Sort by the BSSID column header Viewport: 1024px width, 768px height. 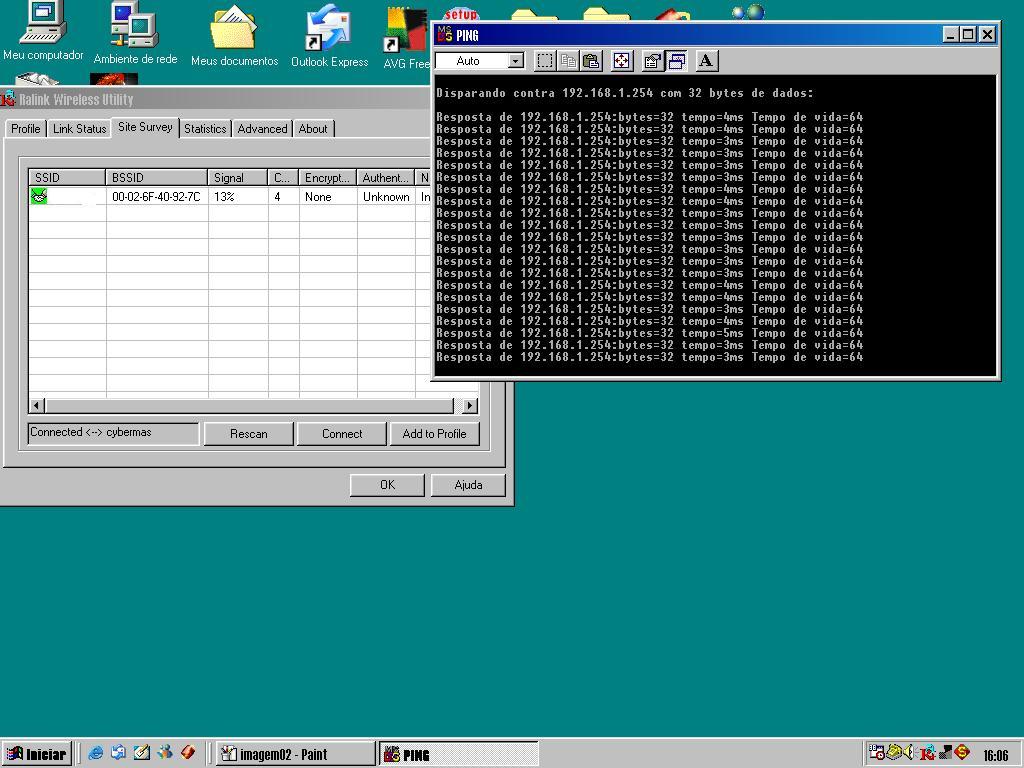(x=157, y=178)
